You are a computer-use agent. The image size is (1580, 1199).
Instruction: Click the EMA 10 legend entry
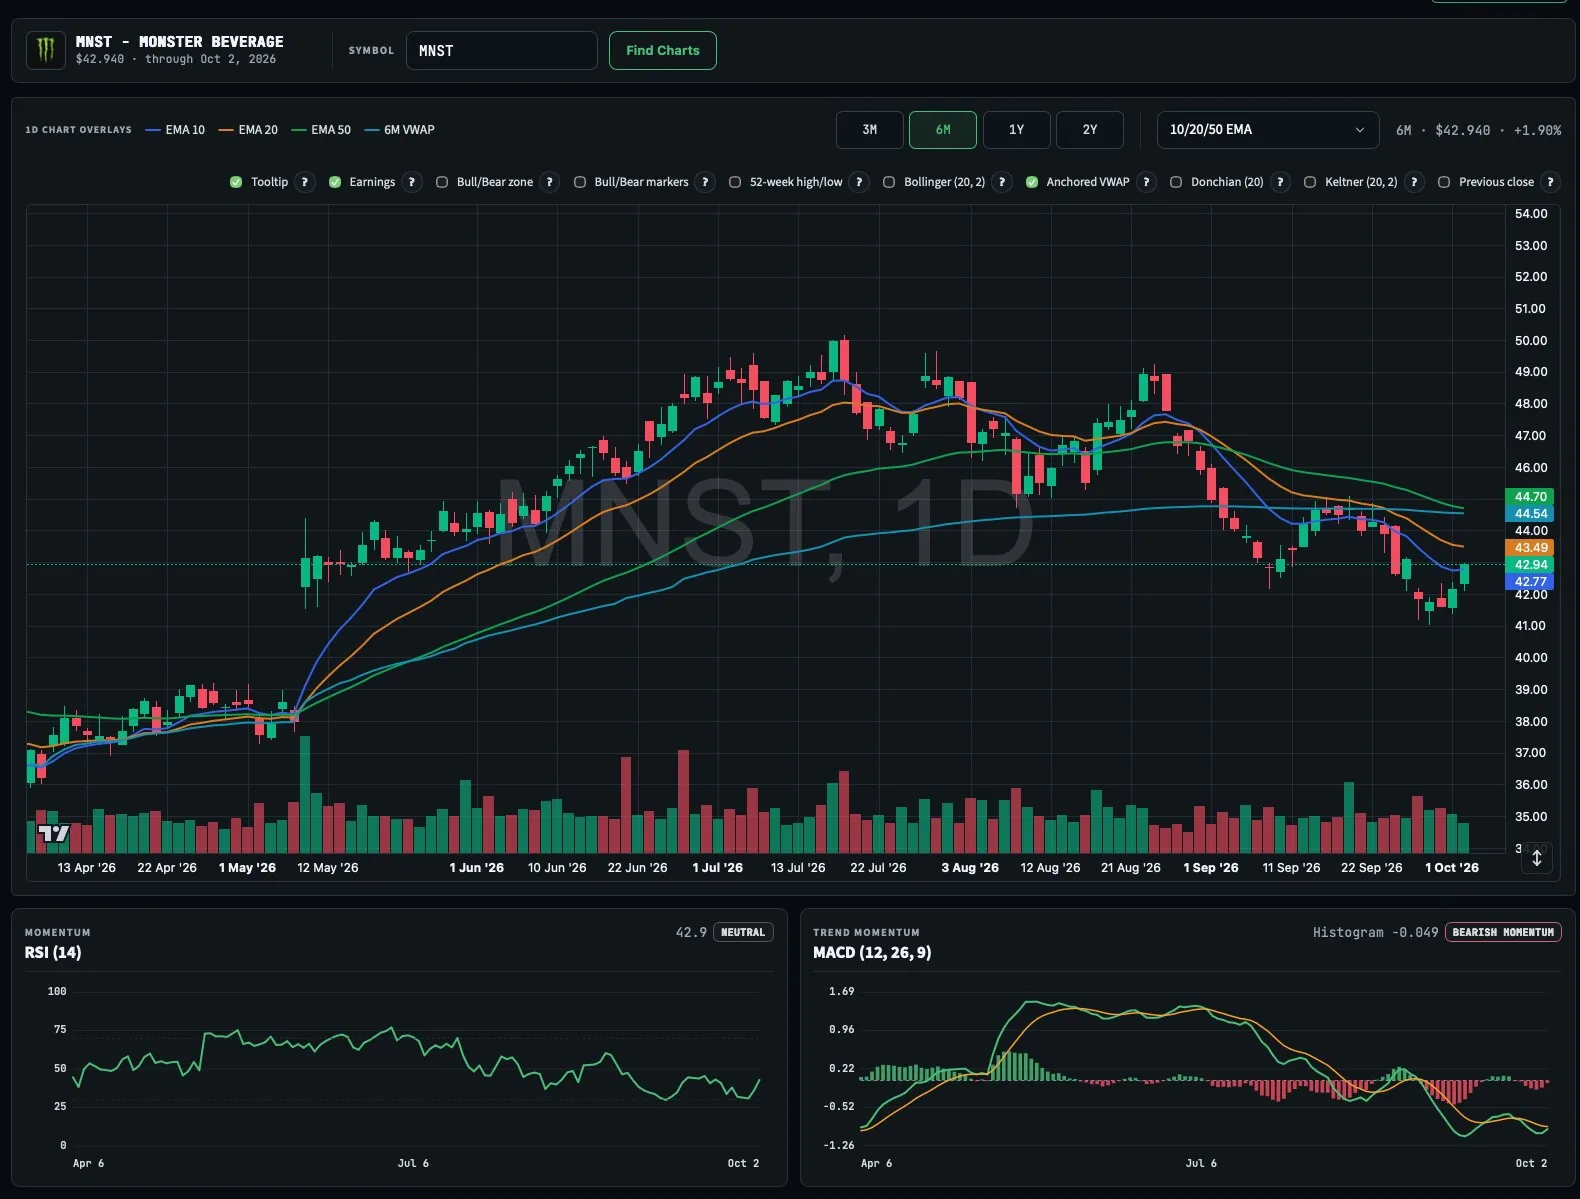pyautogui.click(x=175, y=130)
